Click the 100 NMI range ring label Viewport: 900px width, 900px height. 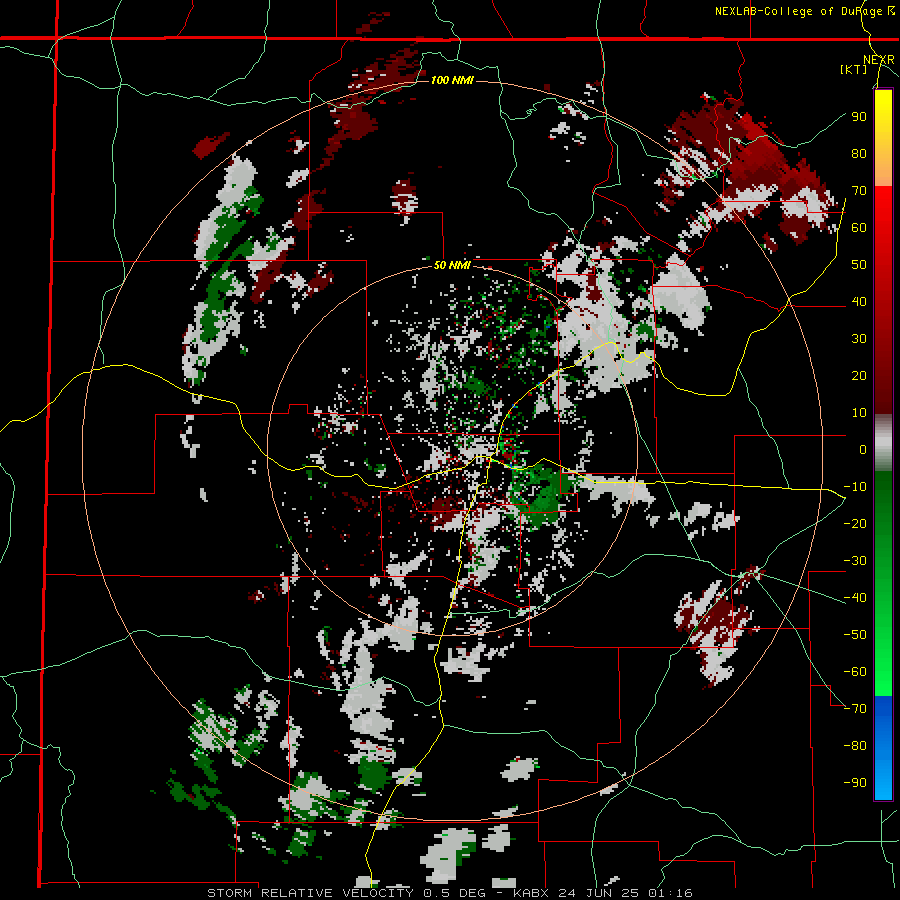pos(452,80)
